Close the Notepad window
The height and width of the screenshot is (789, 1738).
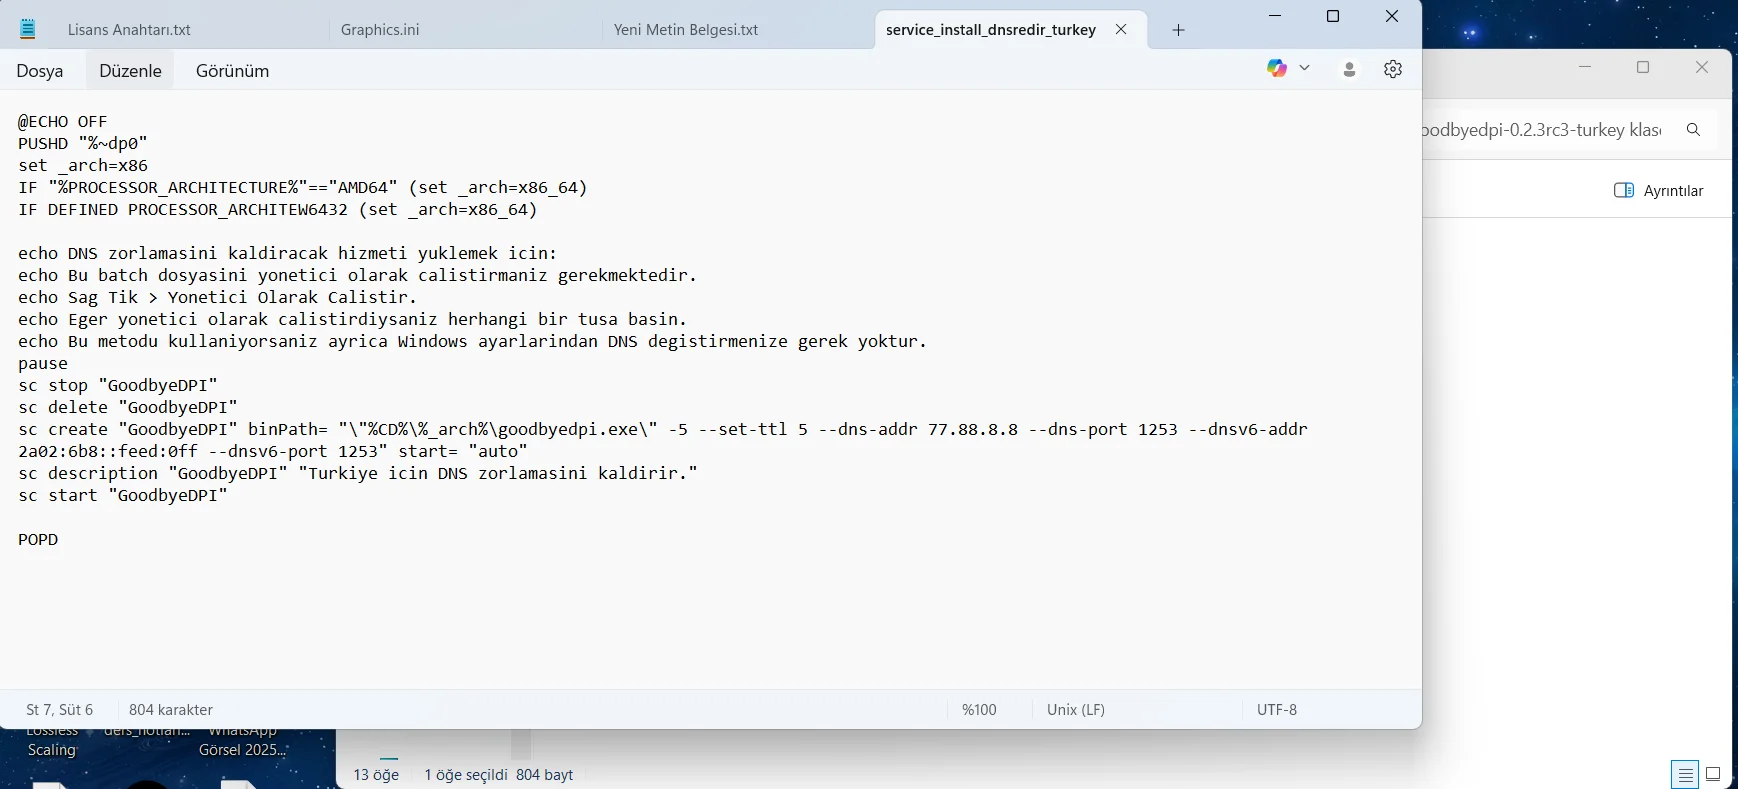1392,16
